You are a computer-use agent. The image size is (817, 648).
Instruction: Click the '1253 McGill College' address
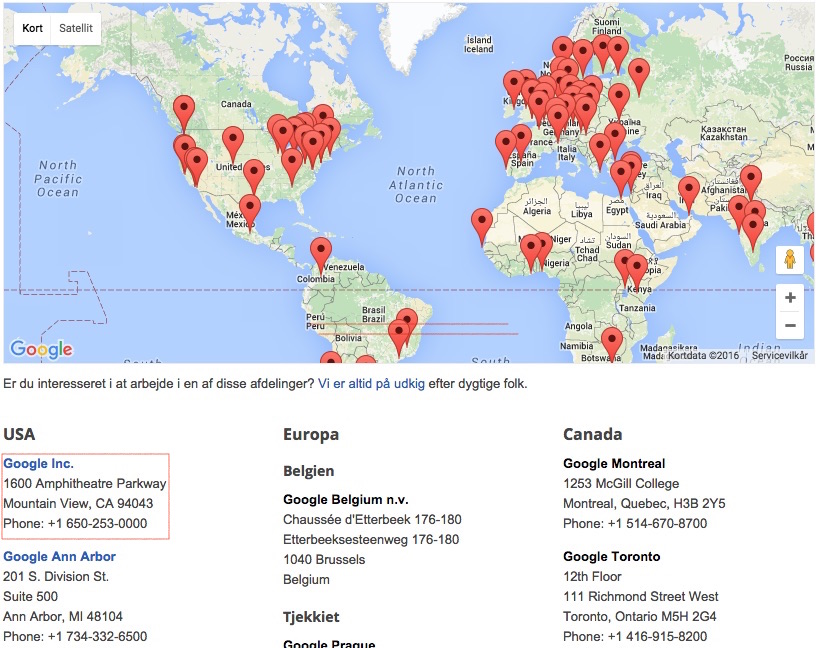click(x=621, y=483)
